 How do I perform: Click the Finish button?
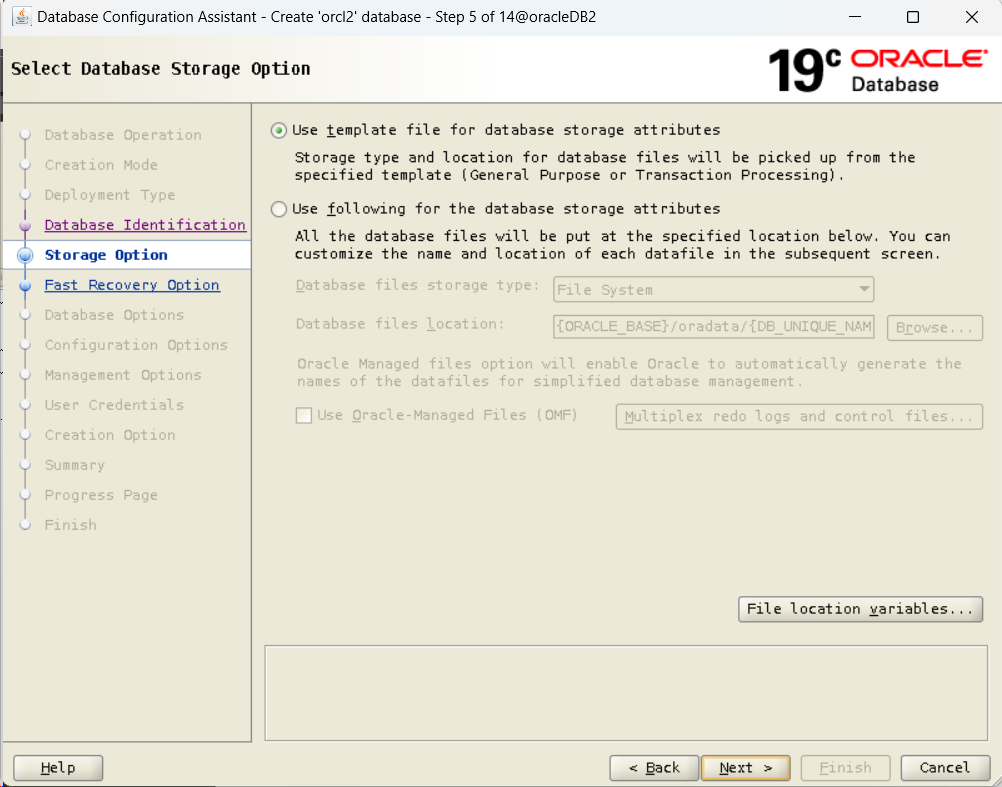[845, 767]
